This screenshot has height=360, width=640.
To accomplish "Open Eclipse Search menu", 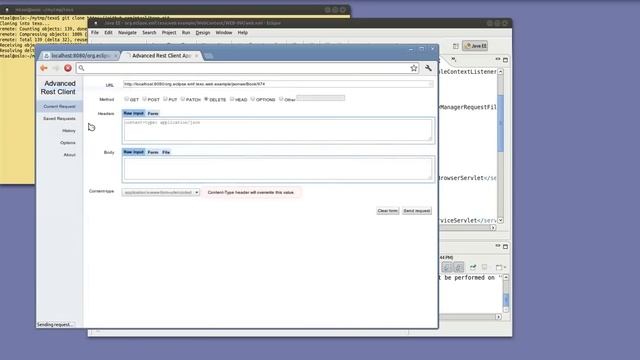I will (149, 33).
